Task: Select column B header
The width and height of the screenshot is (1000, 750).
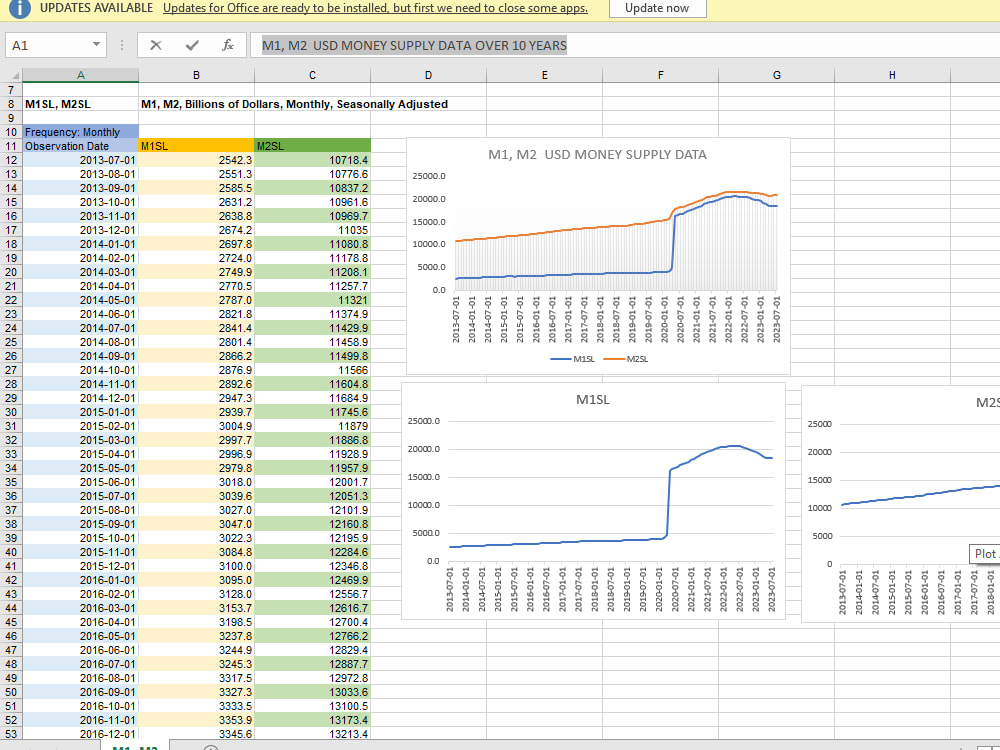Action: point(196,75)
